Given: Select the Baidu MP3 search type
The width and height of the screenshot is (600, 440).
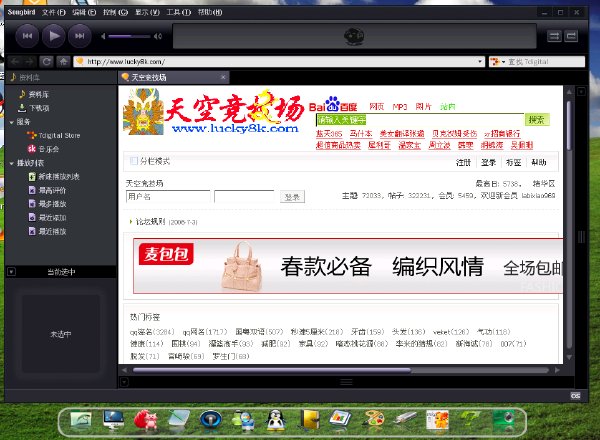Looking at the screenshot, I should pos(400,107).
